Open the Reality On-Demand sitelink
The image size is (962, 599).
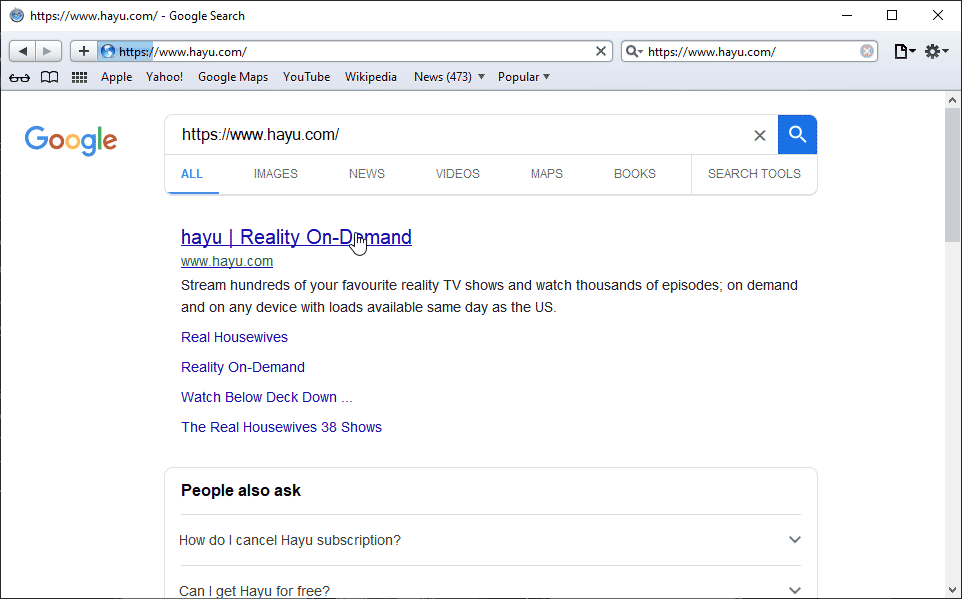243,367
